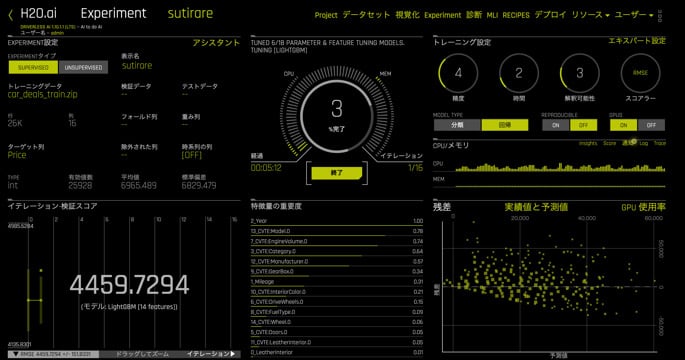685x360 pixels.
Task: Select the 分類 model type
Action: (x=457, y=125)
